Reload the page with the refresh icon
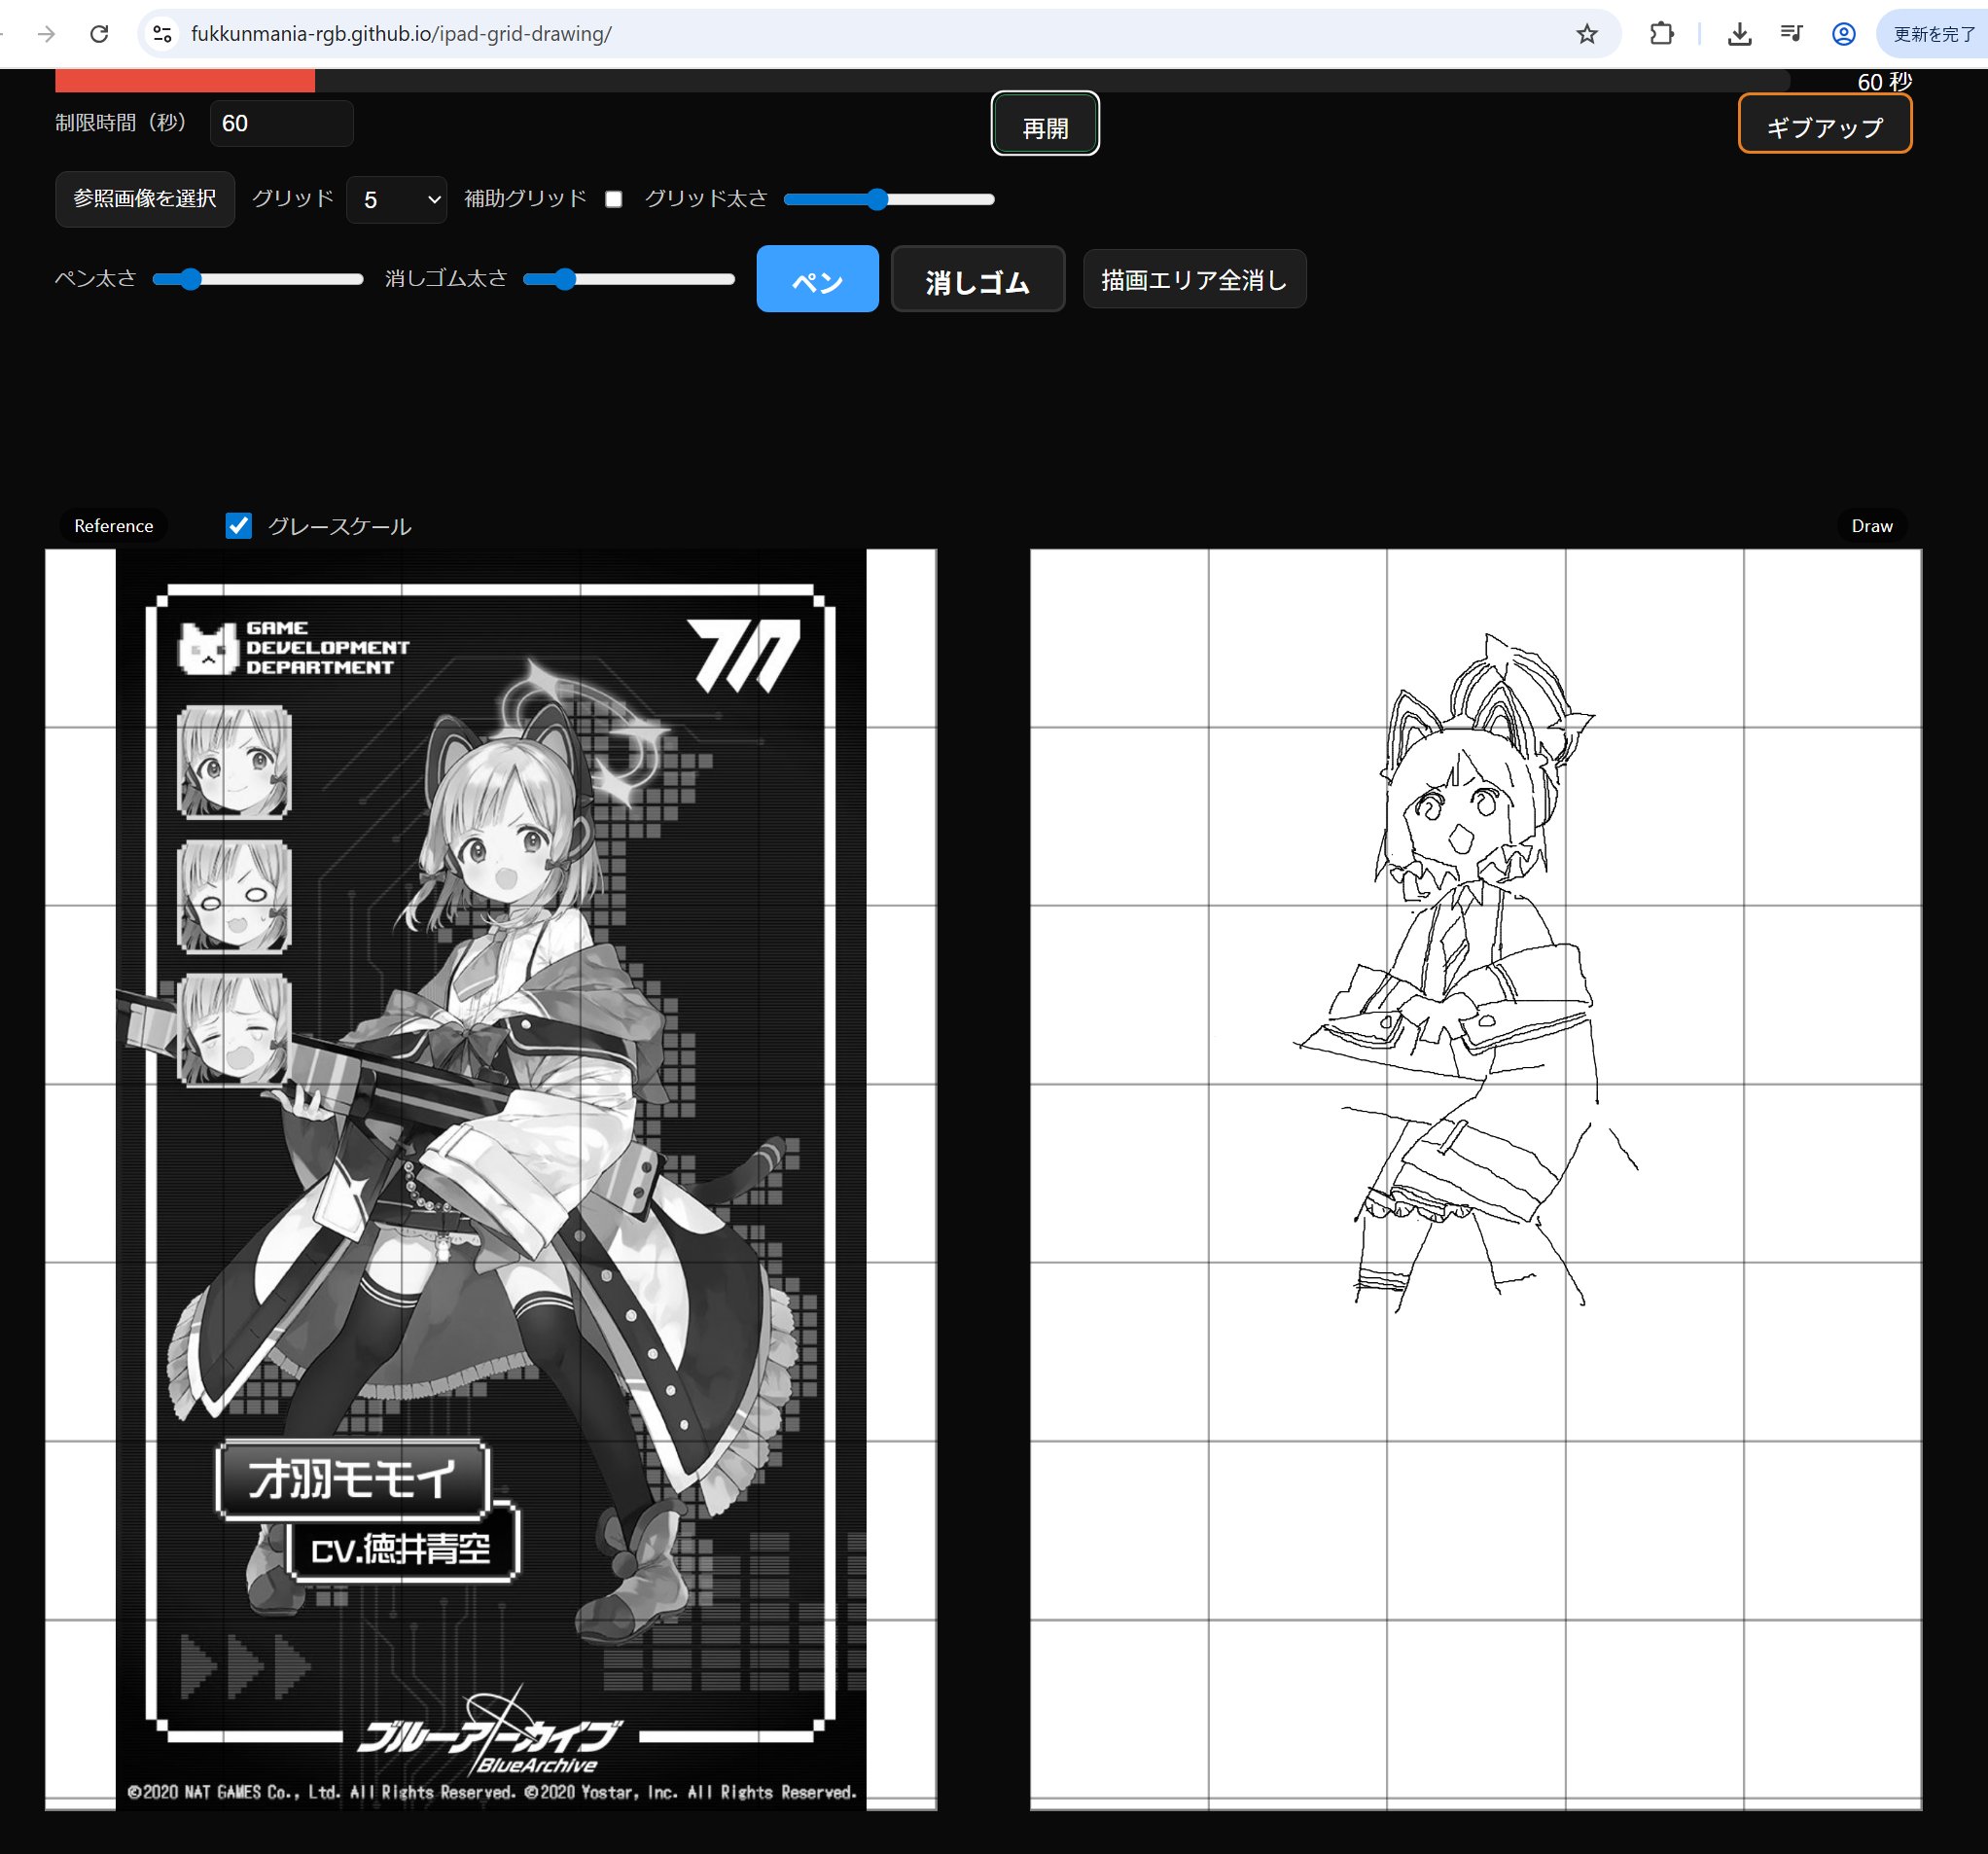This screenshot has width=1988, height=1854. (99, 34)
